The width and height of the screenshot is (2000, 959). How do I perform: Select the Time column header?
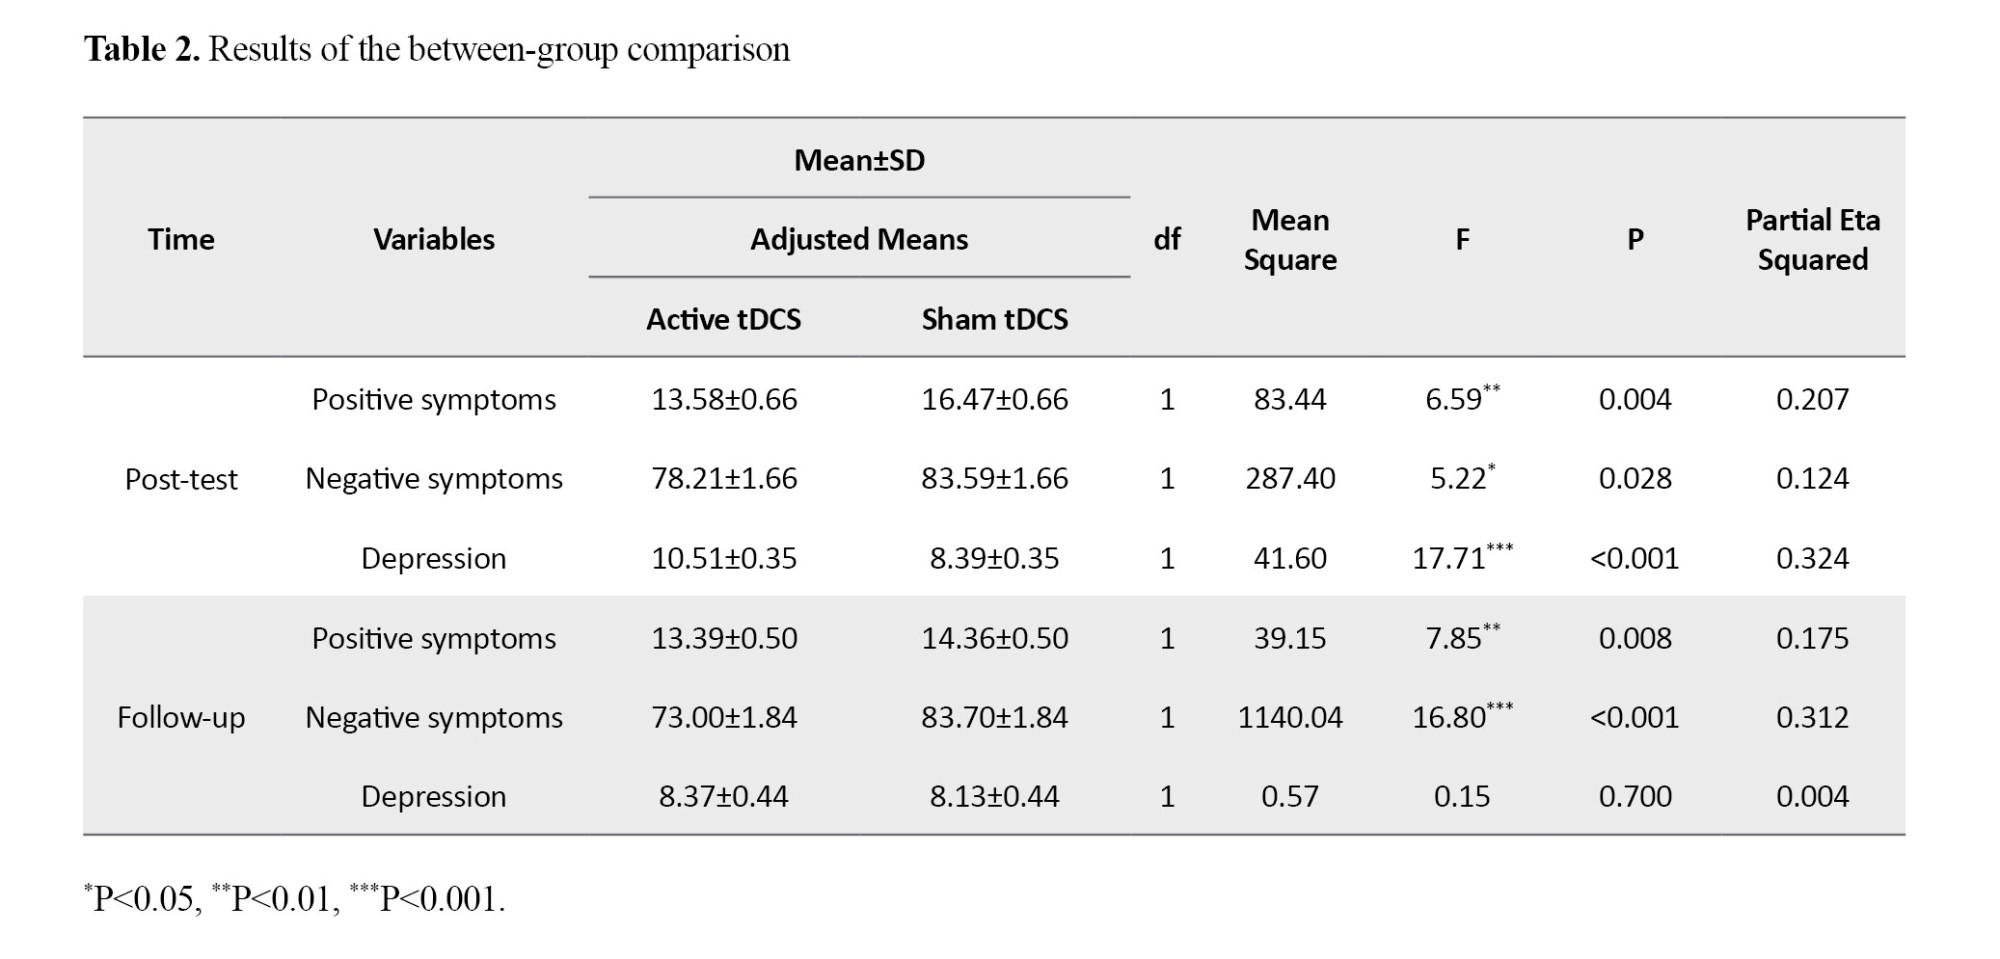pyautogui.click(x=181, y=240)
